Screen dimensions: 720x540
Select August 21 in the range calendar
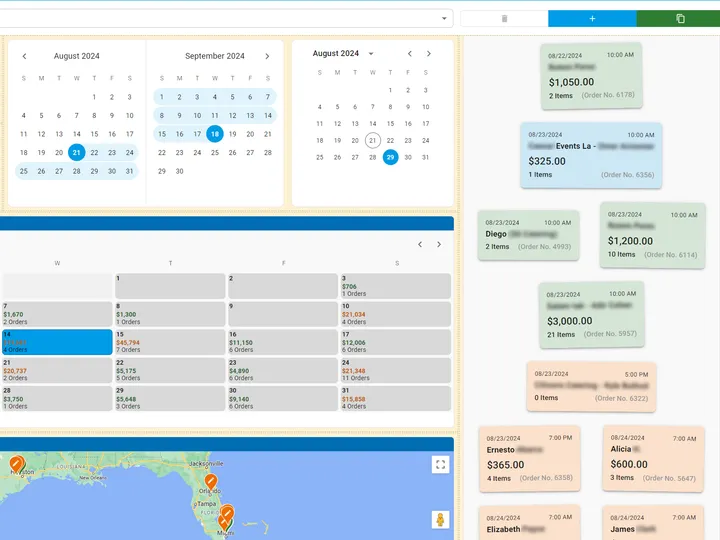(x=77, y=152)
